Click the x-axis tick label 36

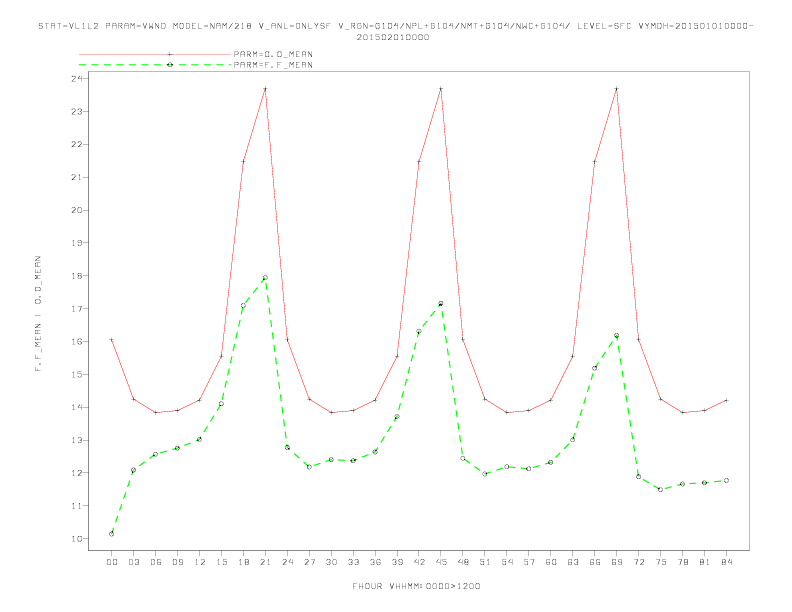[x=375, y=562]
